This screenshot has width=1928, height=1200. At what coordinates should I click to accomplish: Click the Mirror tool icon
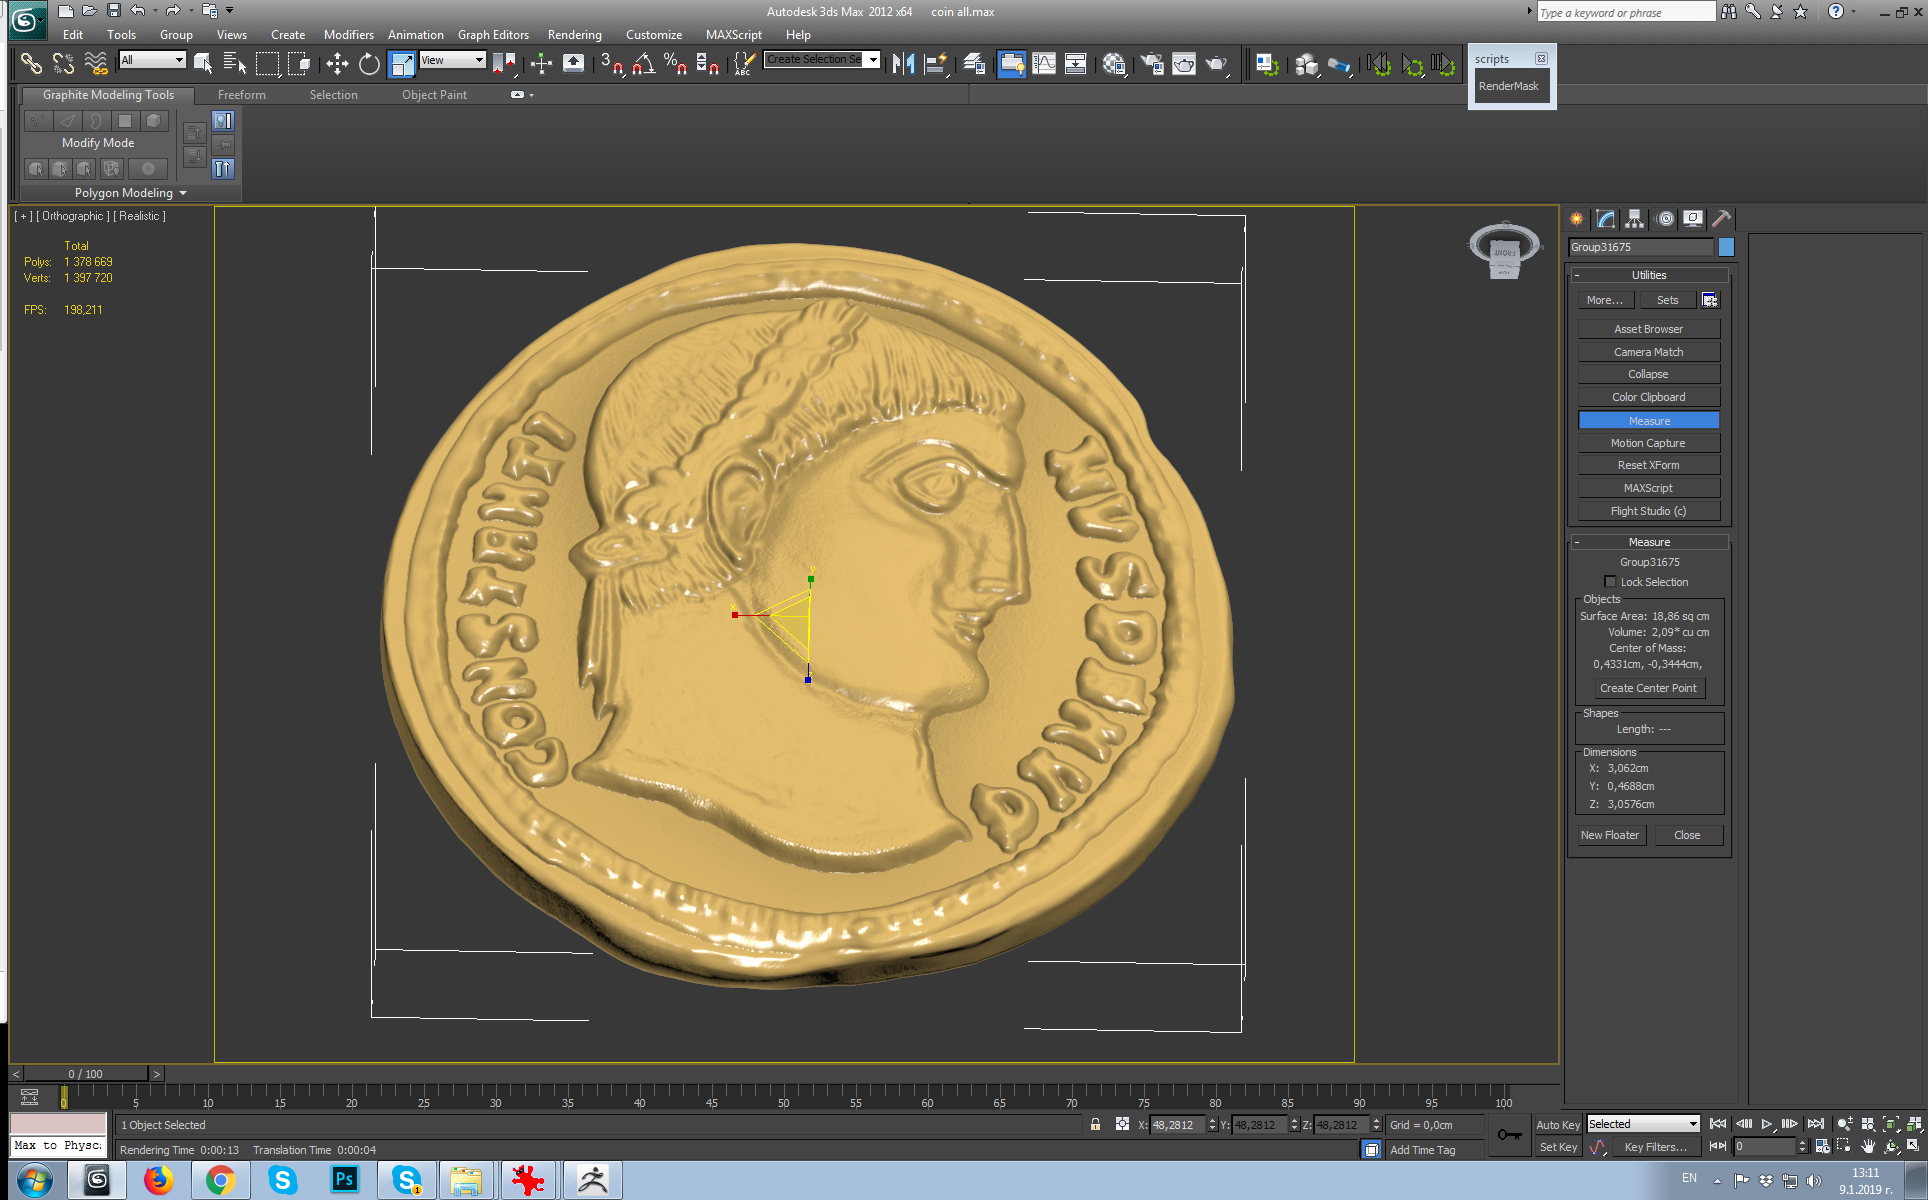click(905, 63)
